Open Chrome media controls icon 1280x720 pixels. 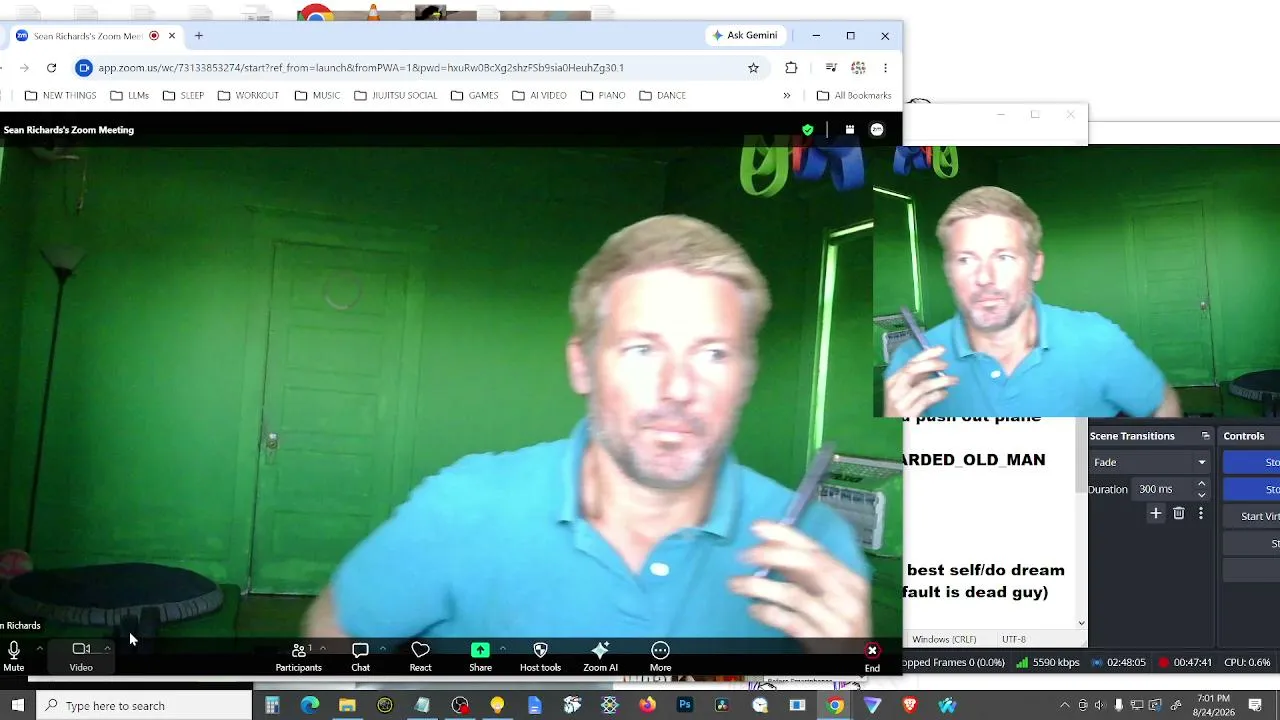tap(831, 68)
